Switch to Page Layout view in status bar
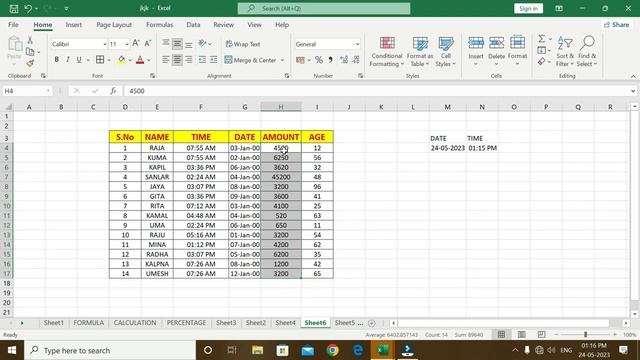This screenshot has height=360, width=640. pyautogui.click(x=521, y=334)
